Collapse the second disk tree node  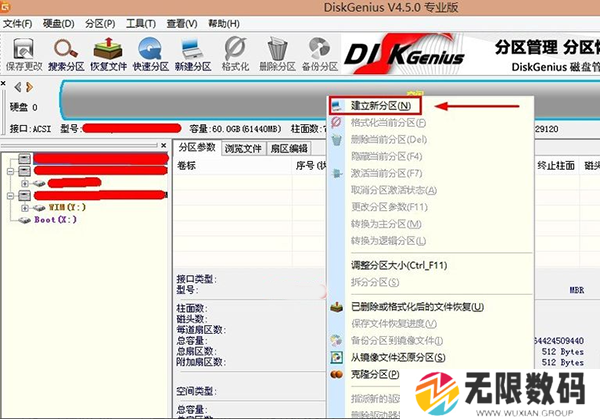click(10, 171)
